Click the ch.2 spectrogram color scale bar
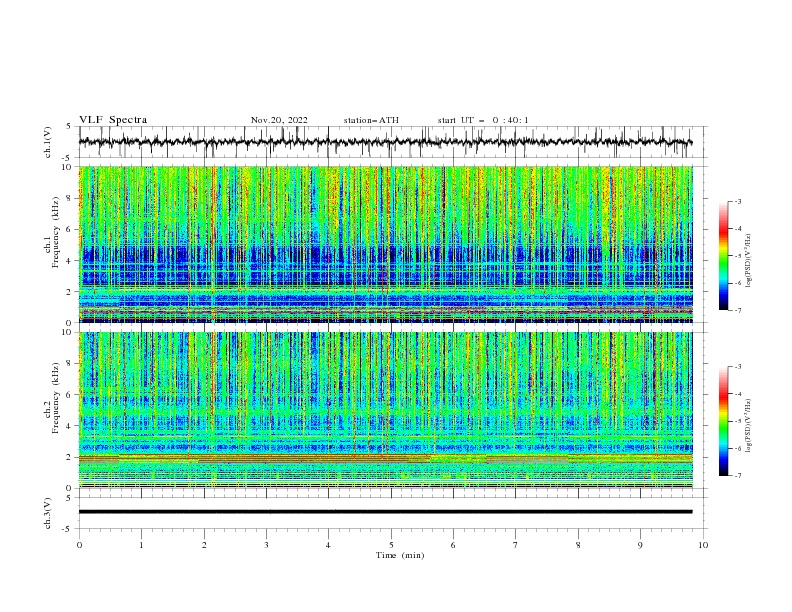The width and height of the screenshot is (792, 612). (x=723, y=421)
